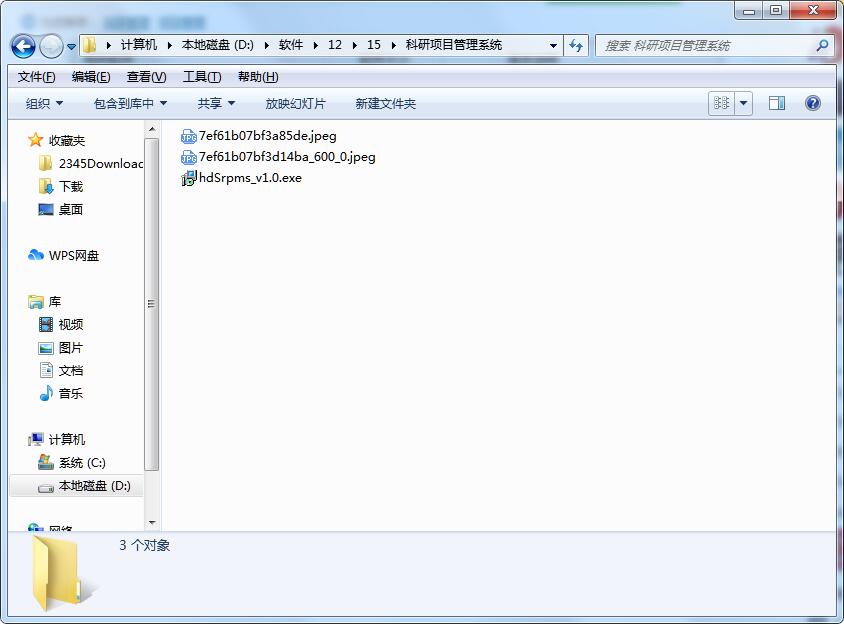This screenshot has height=624, width=844.
Task: Select the 库 libraries node
Action: coord(45,302)
